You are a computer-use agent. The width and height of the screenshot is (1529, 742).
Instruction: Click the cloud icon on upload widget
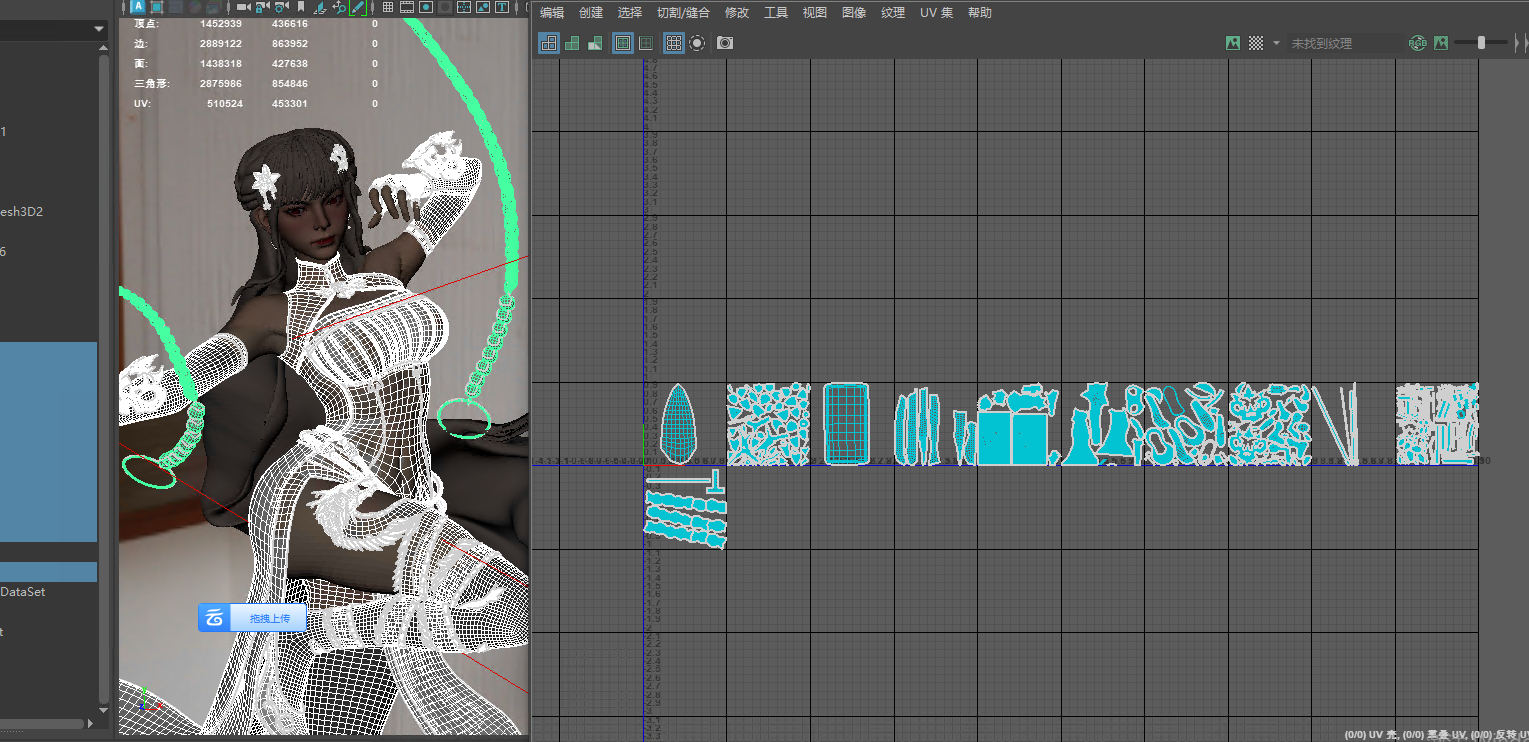coord(214,619)
